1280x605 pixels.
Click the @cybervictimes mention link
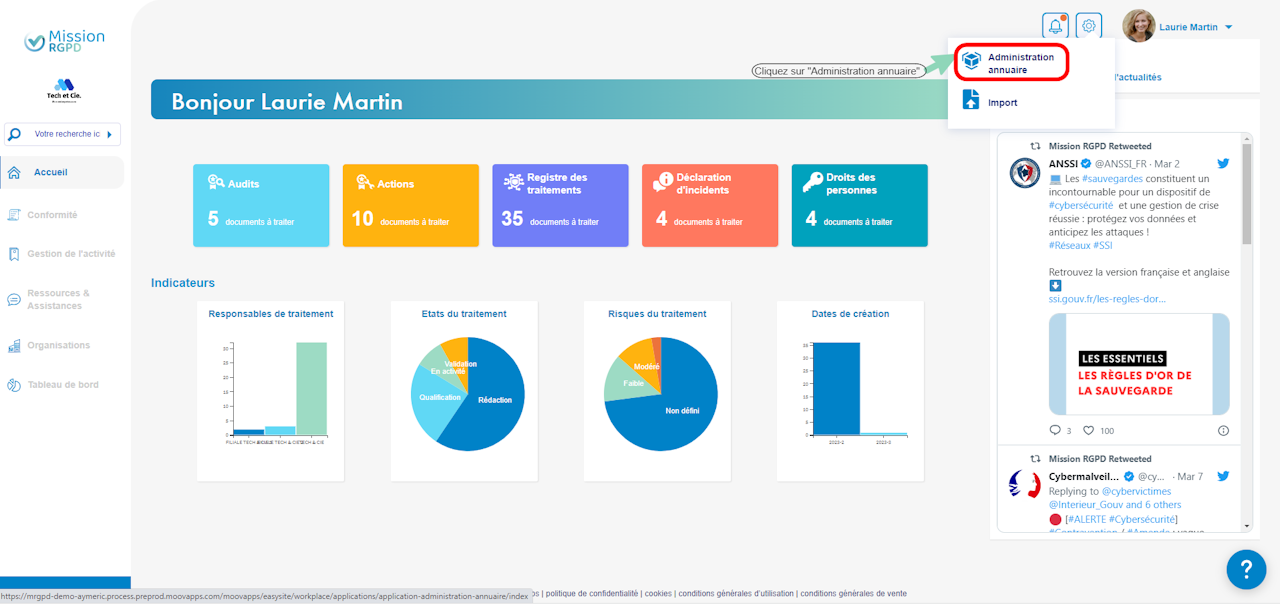(1138, 491)
